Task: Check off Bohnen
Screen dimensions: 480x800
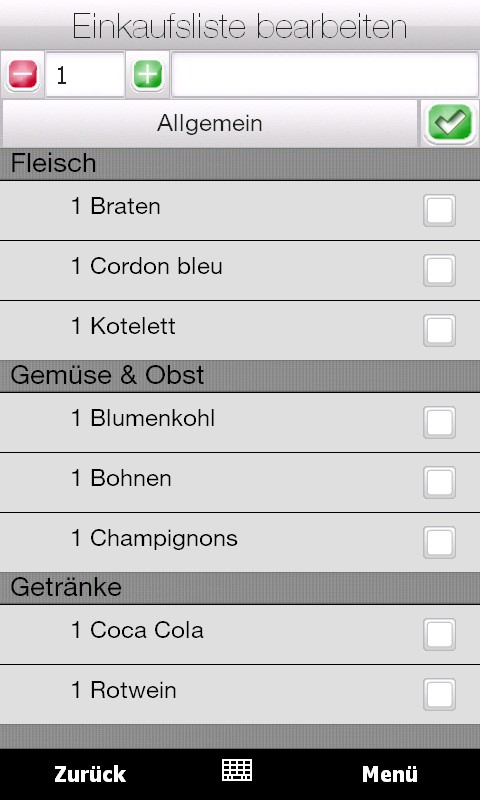Action: [x=439, y=483]
